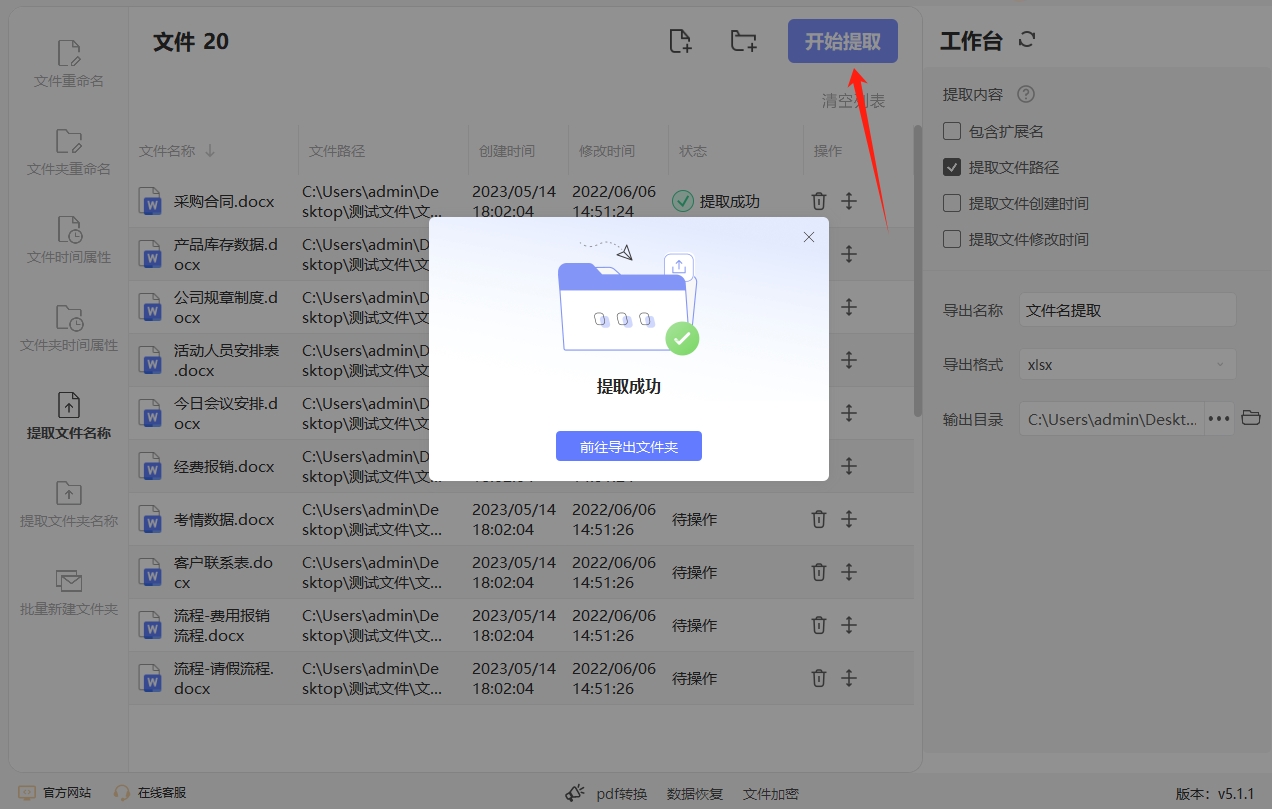
Task: Click the 文件路径 column header
Action: (x=337, y=151)
